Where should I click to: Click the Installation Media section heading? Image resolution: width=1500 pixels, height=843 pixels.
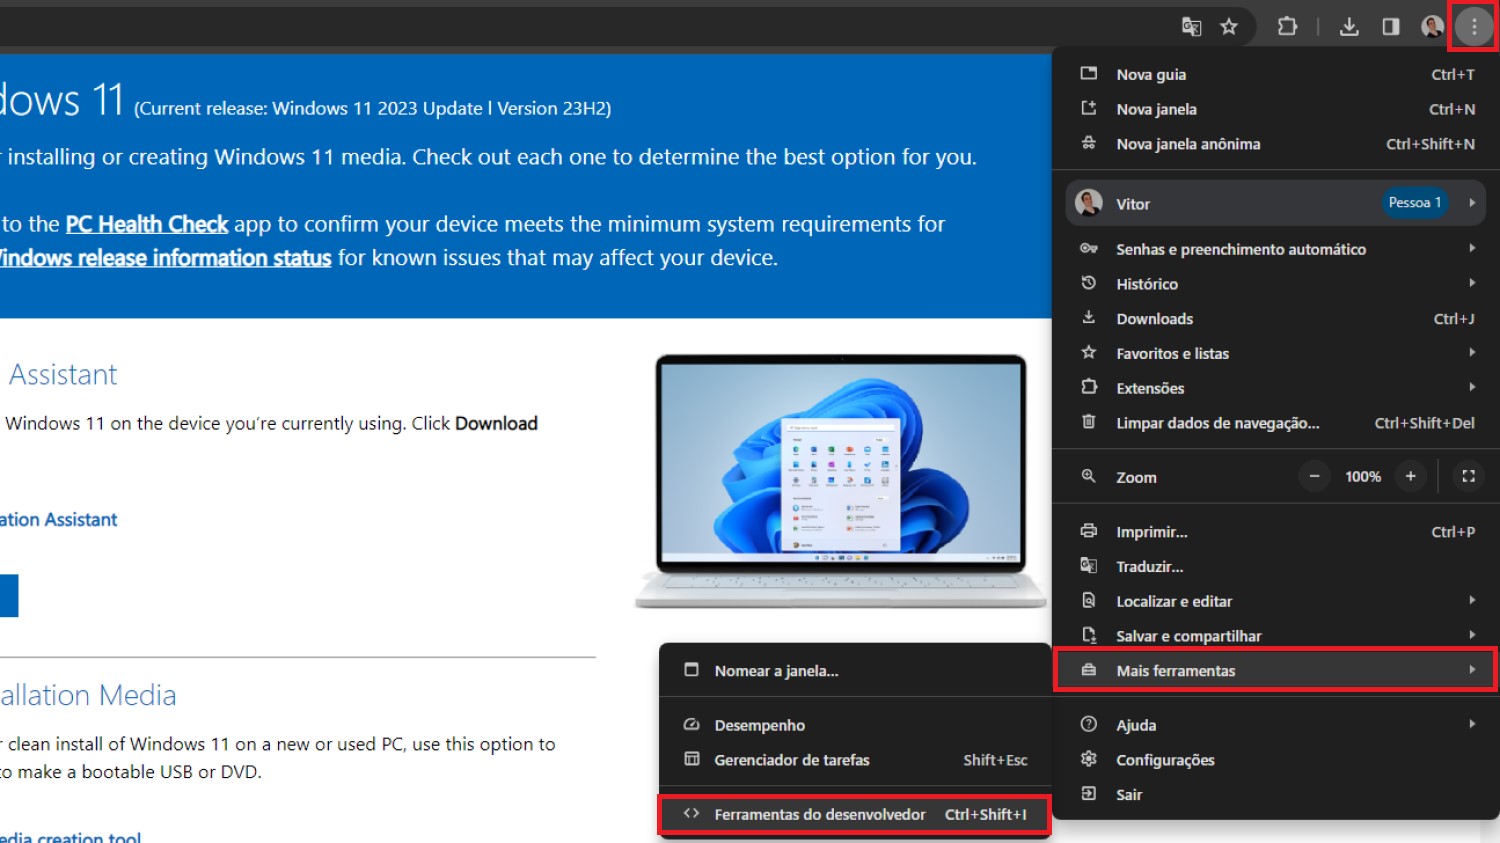point(88,695)
